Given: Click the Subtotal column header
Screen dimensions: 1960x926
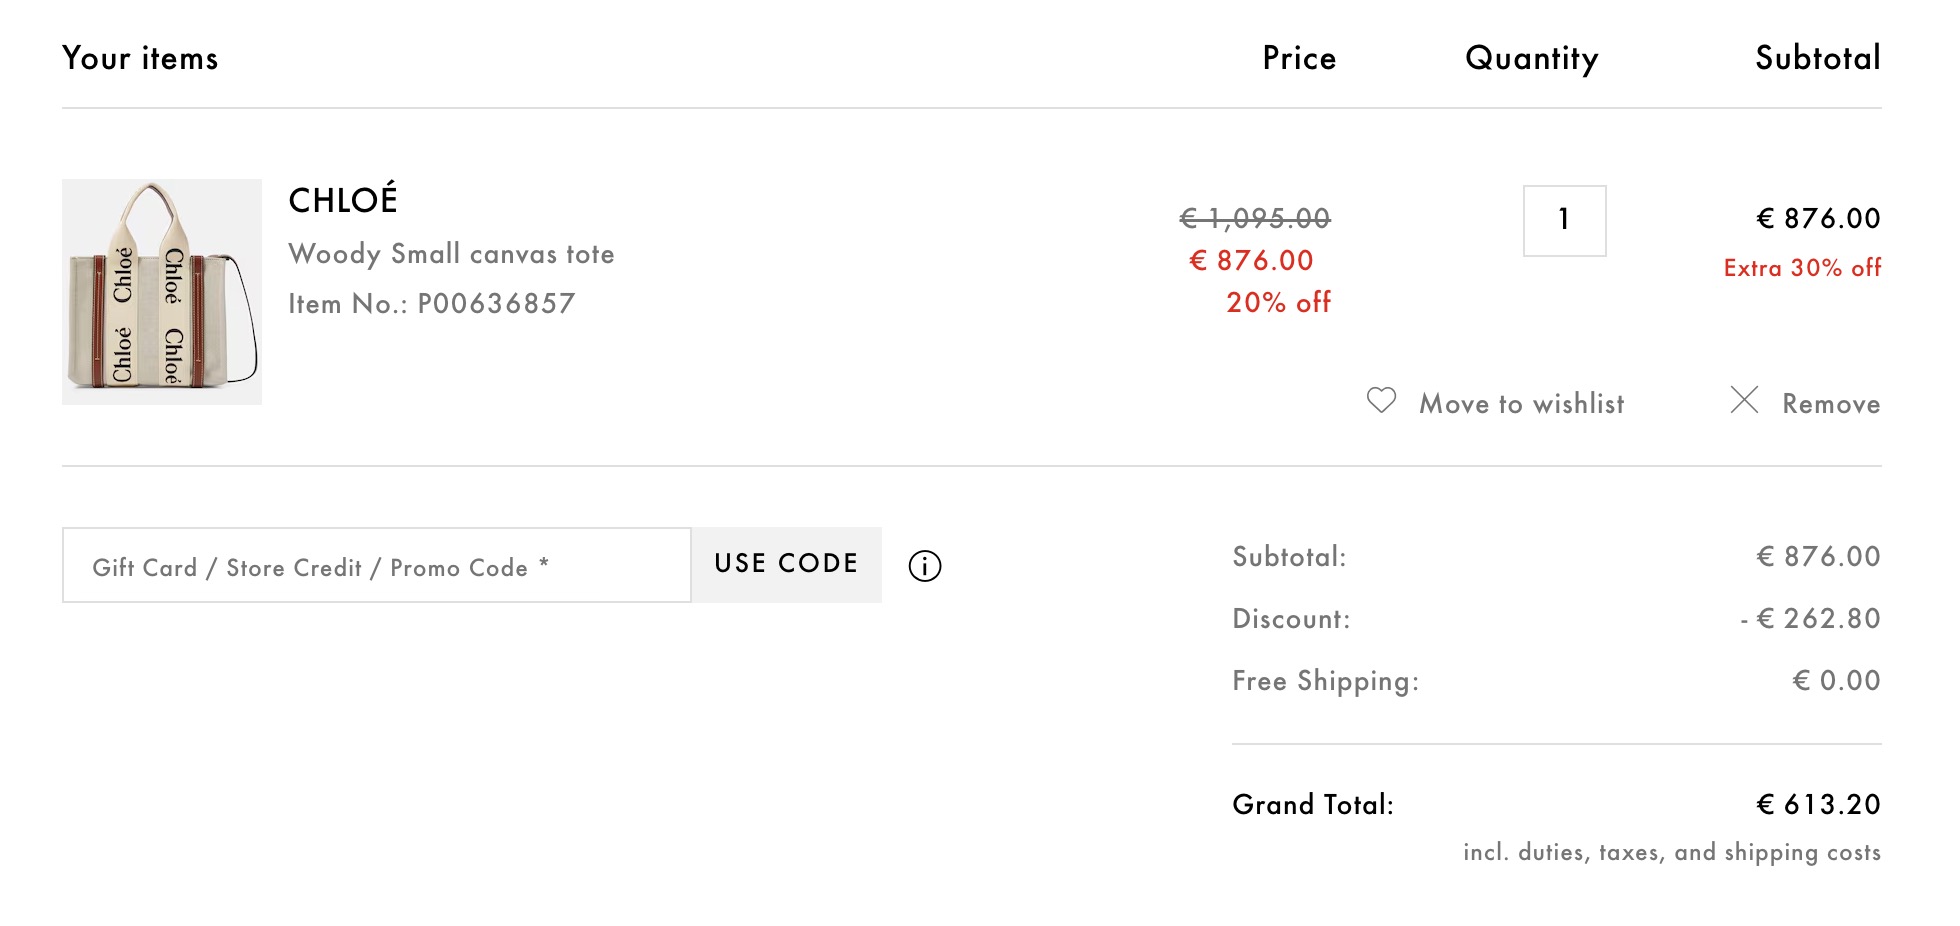Looking at the screenshot, I should point(1817,58).
